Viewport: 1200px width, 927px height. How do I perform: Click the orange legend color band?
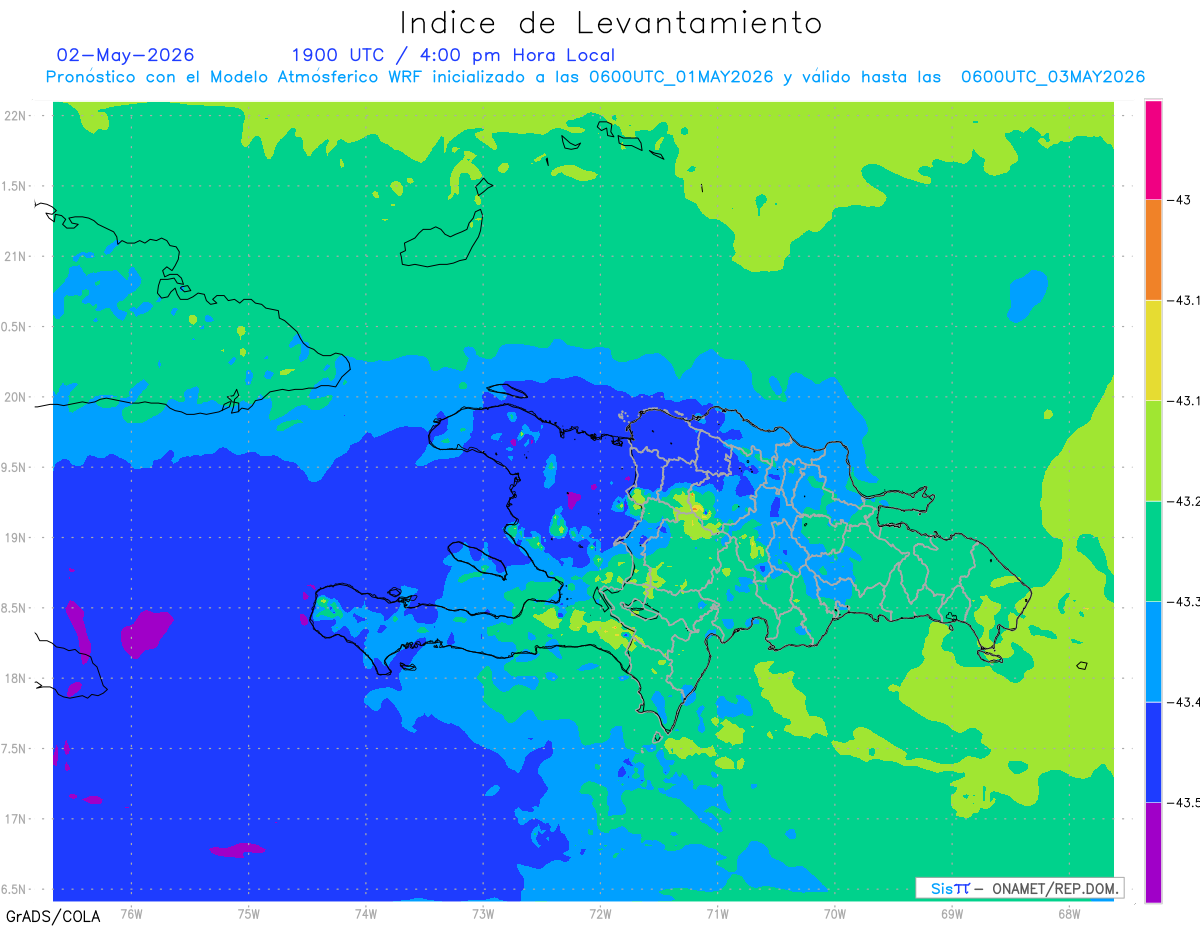click(1153, 249)
